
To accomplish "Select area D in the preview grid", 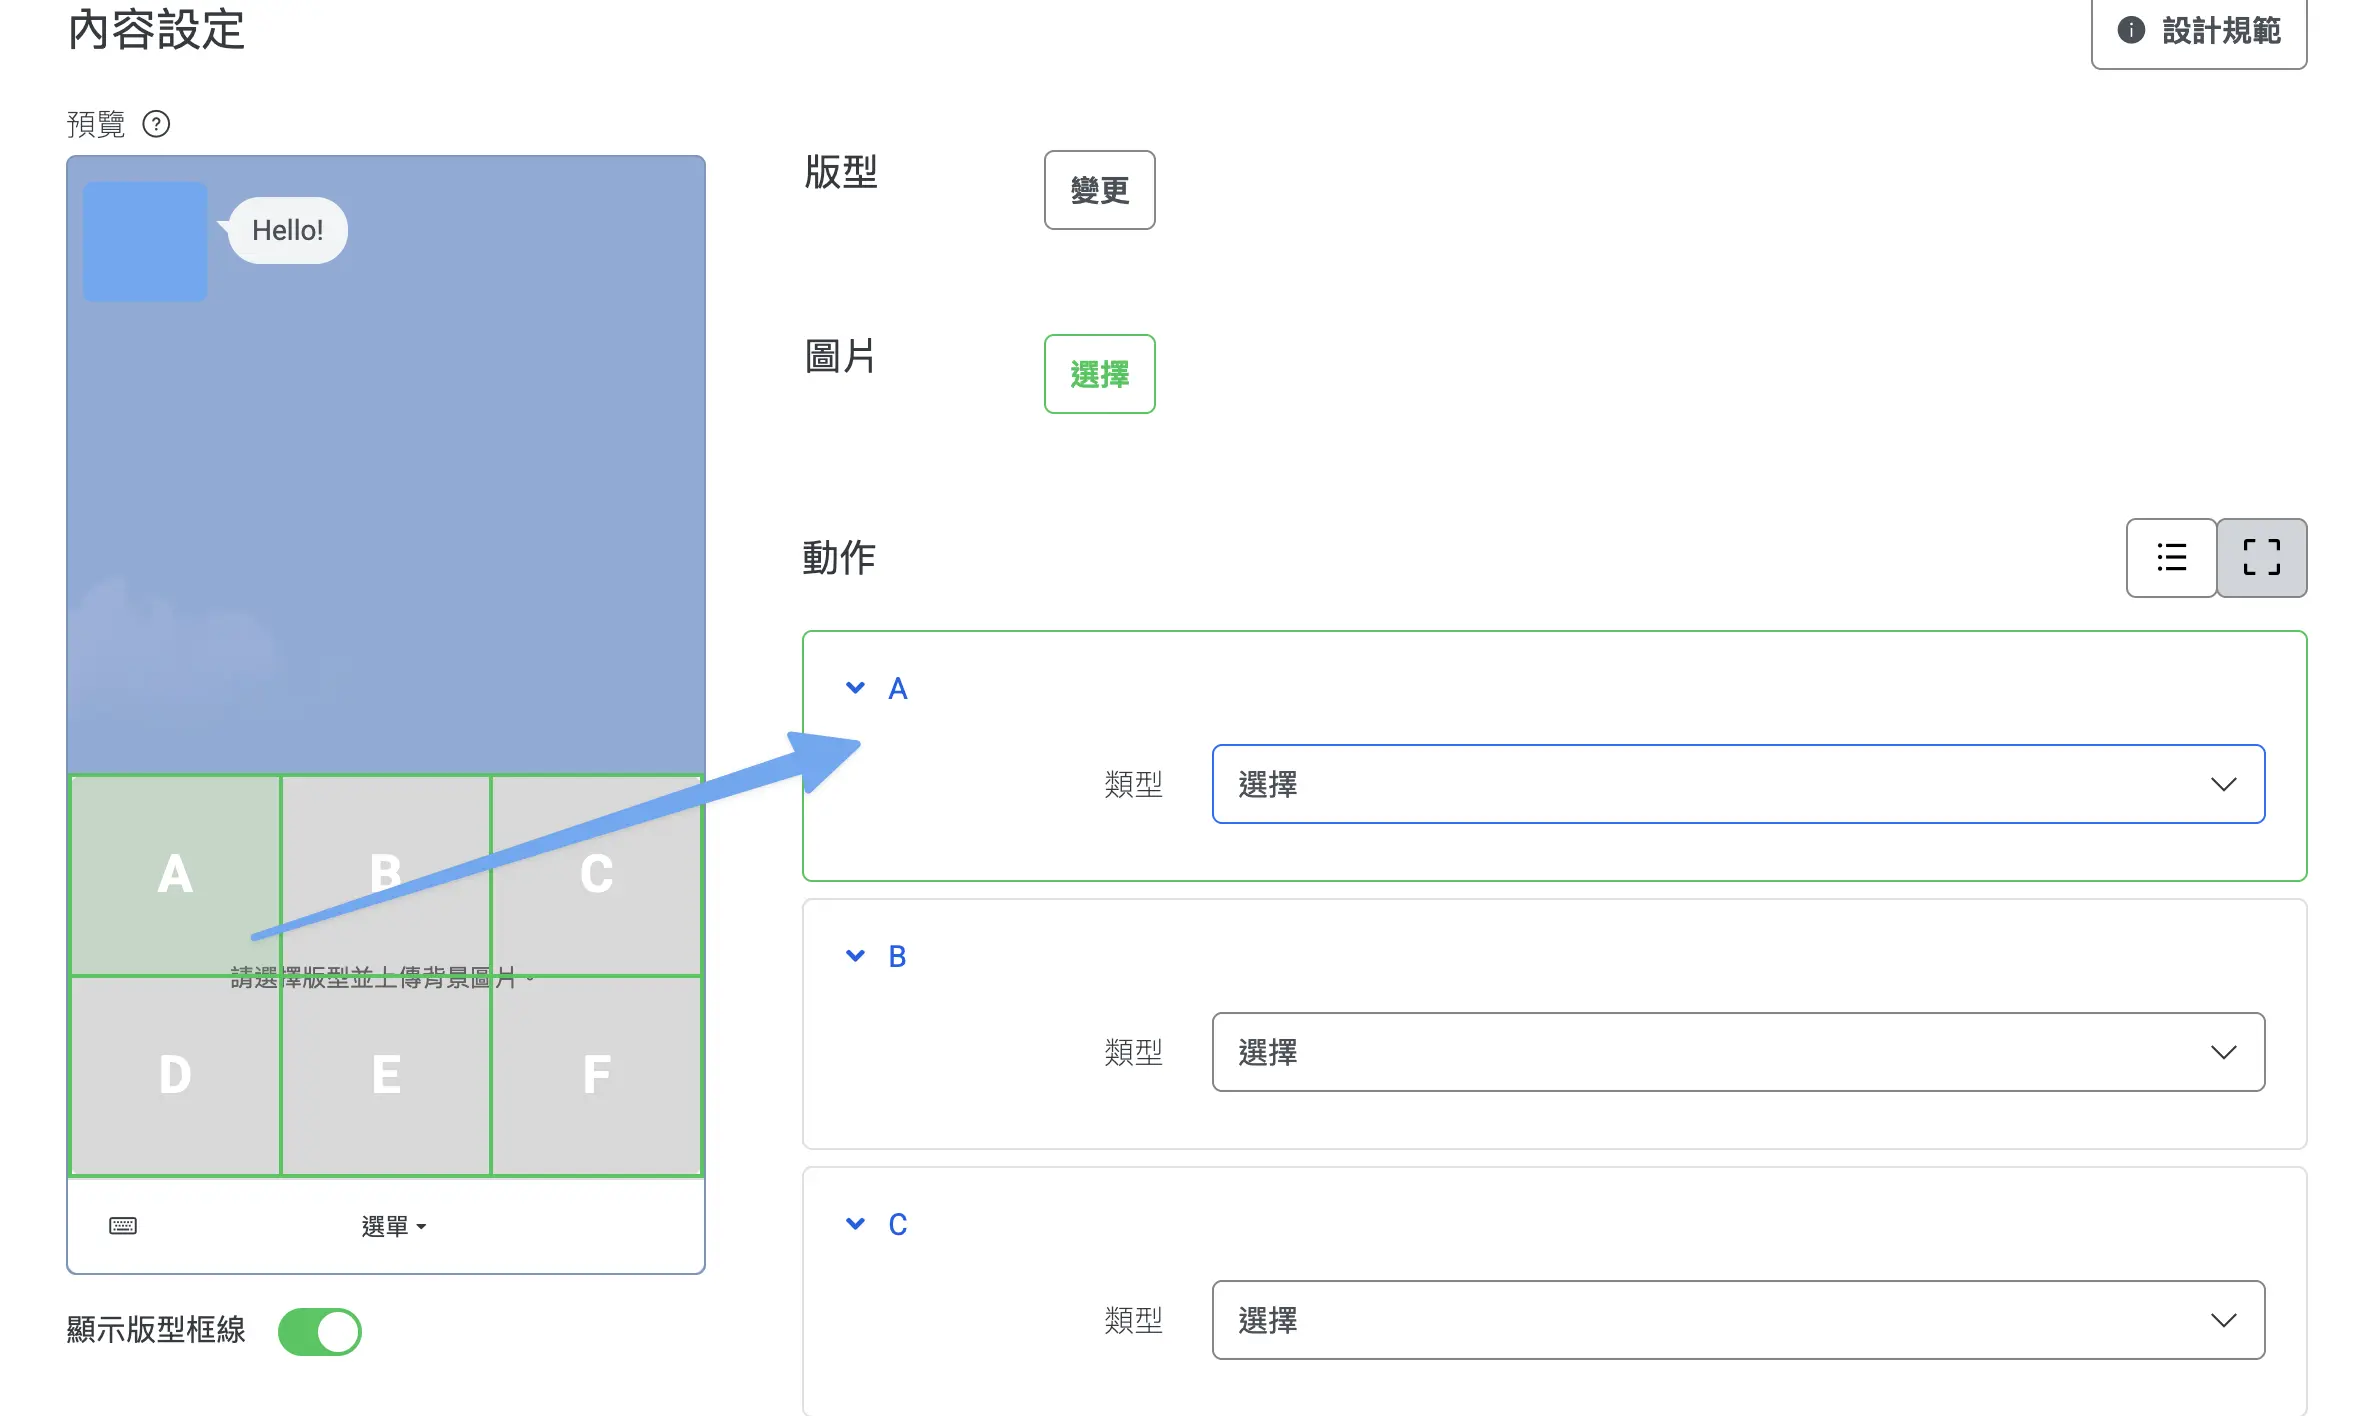I will pos(175,1075).
